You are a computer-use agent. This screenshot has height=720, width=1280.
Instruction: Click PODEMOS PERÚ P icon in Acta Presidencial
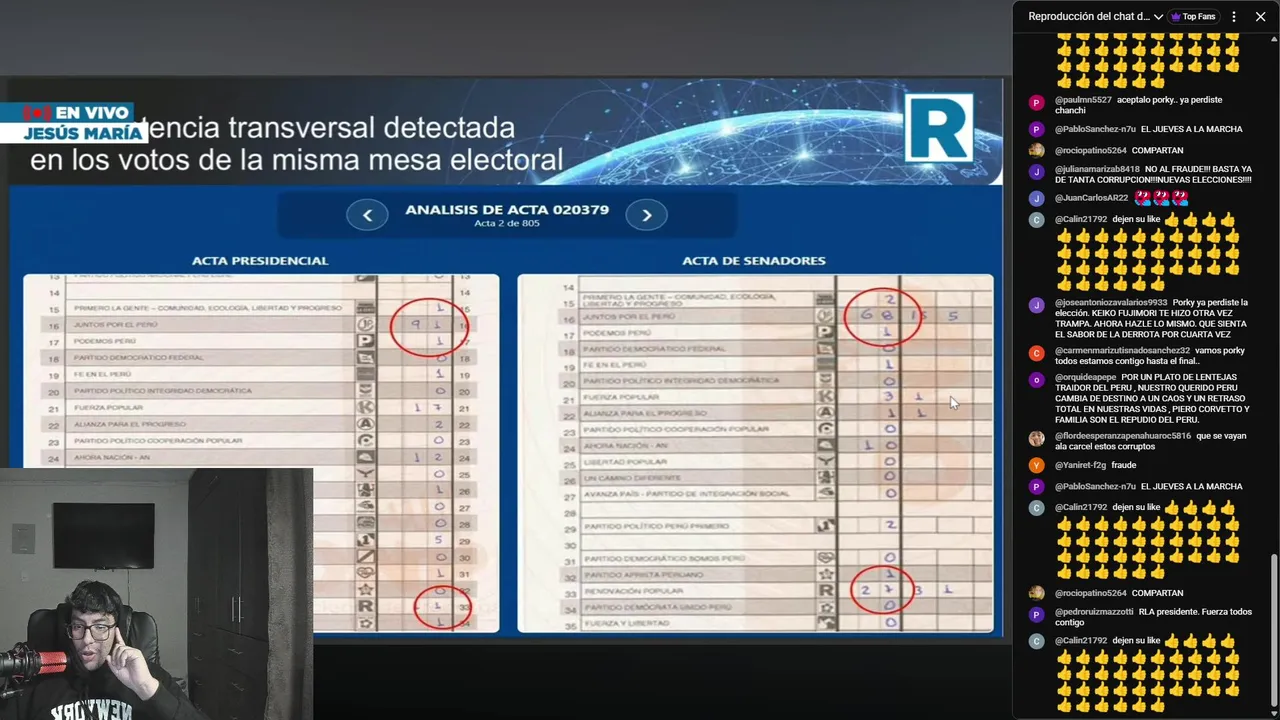[x=366, y=341]
